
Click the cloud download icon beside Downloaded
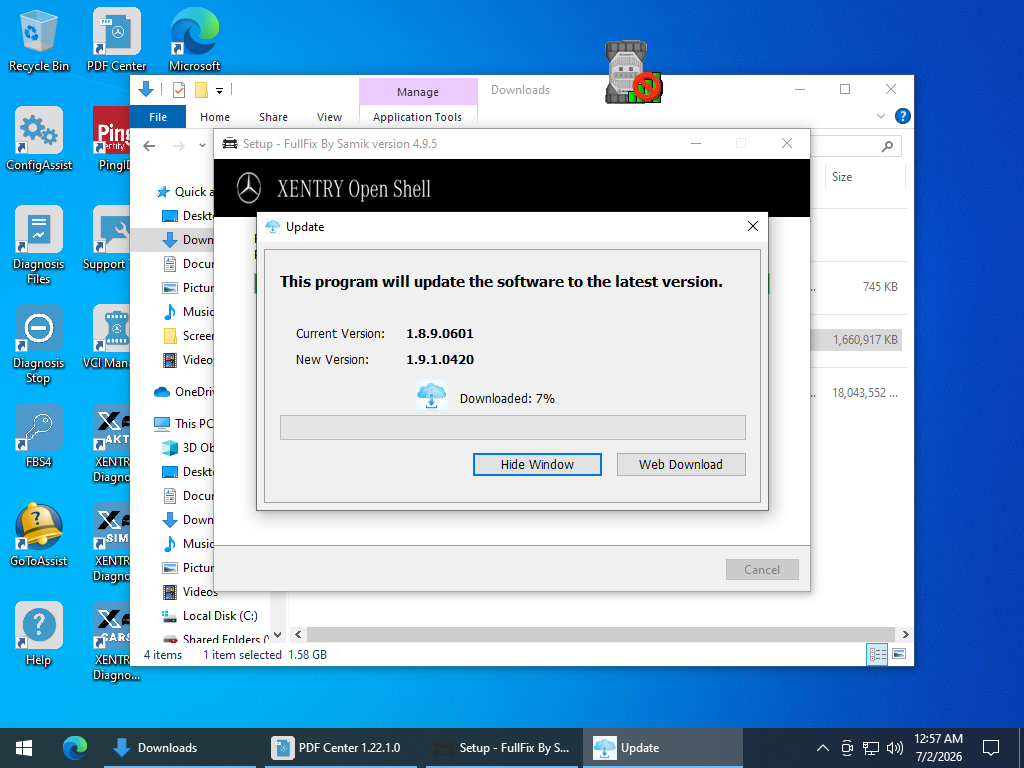click(432, 396)
